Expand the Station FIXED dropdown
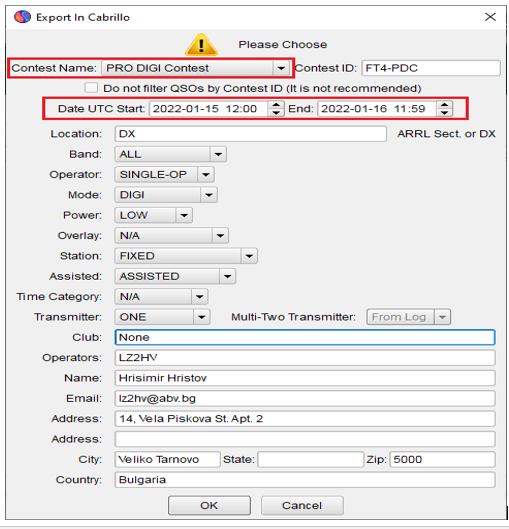Image resolution: width=509 pixels, height=529 pixels. coord(249,256)
